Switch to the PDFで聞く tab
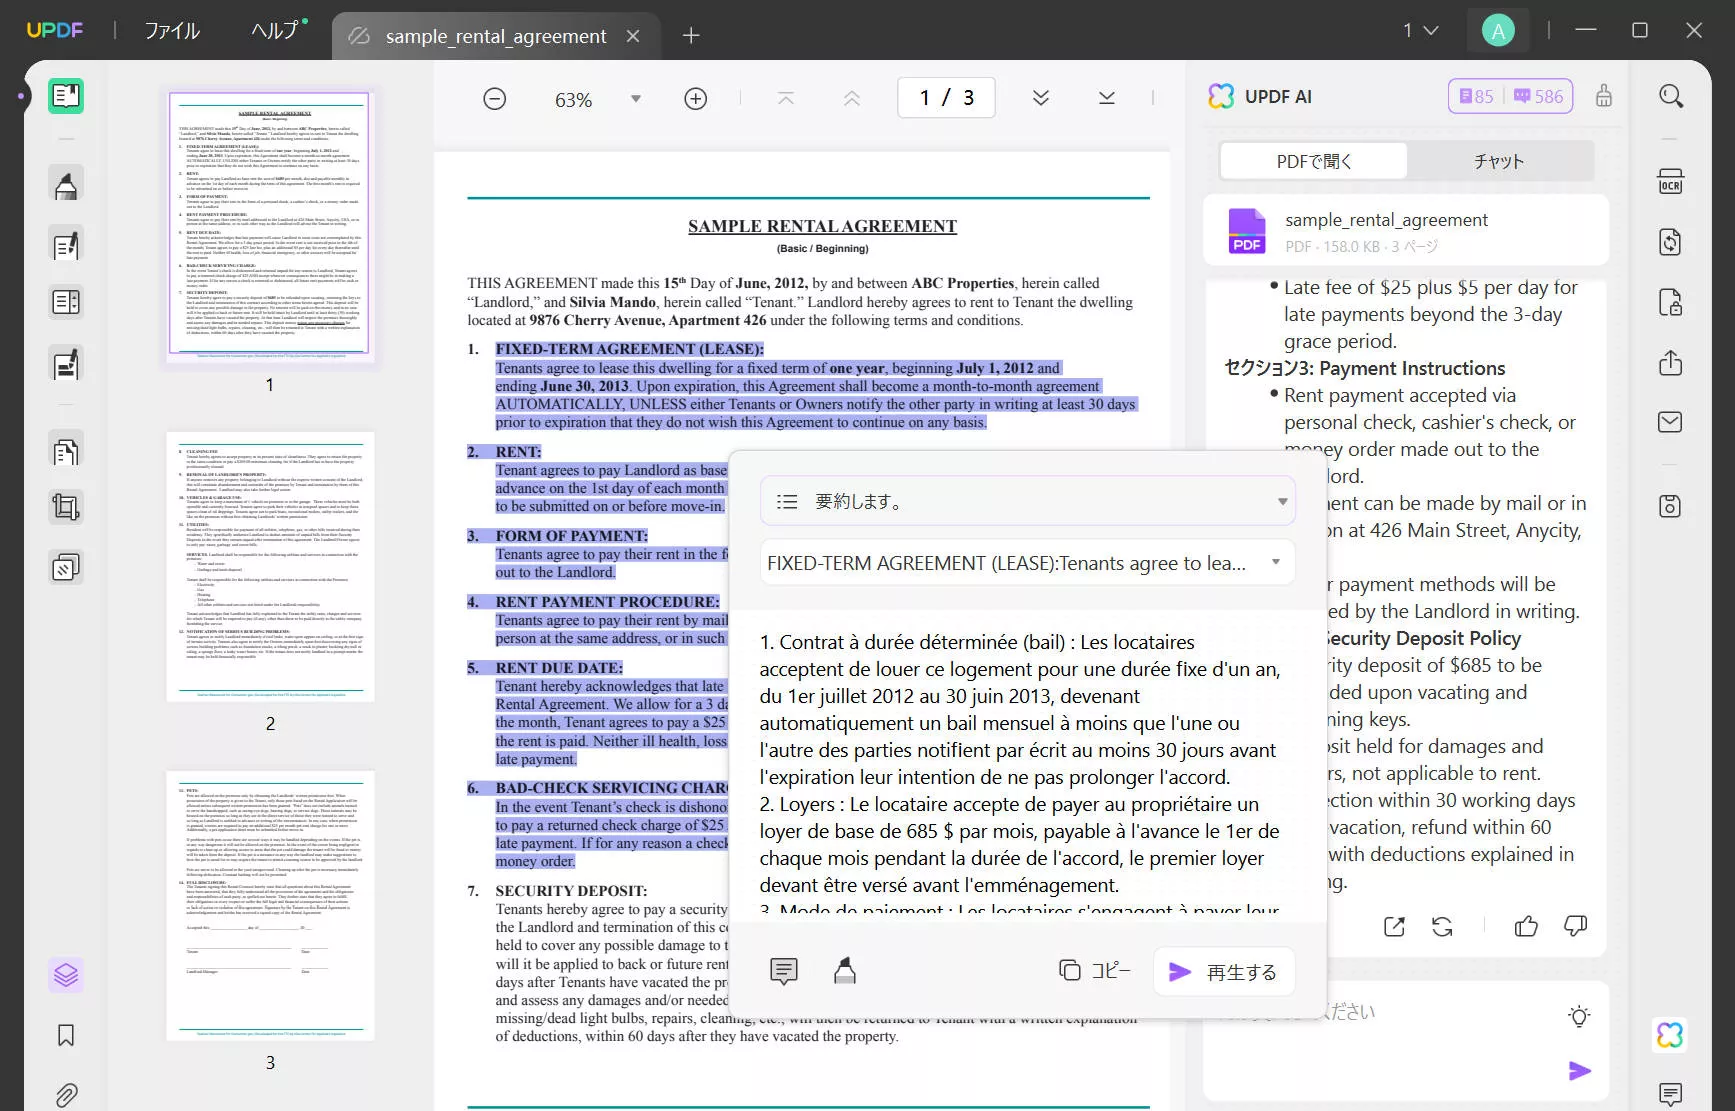The image size is (1735, 1111). click(1314, 161)
